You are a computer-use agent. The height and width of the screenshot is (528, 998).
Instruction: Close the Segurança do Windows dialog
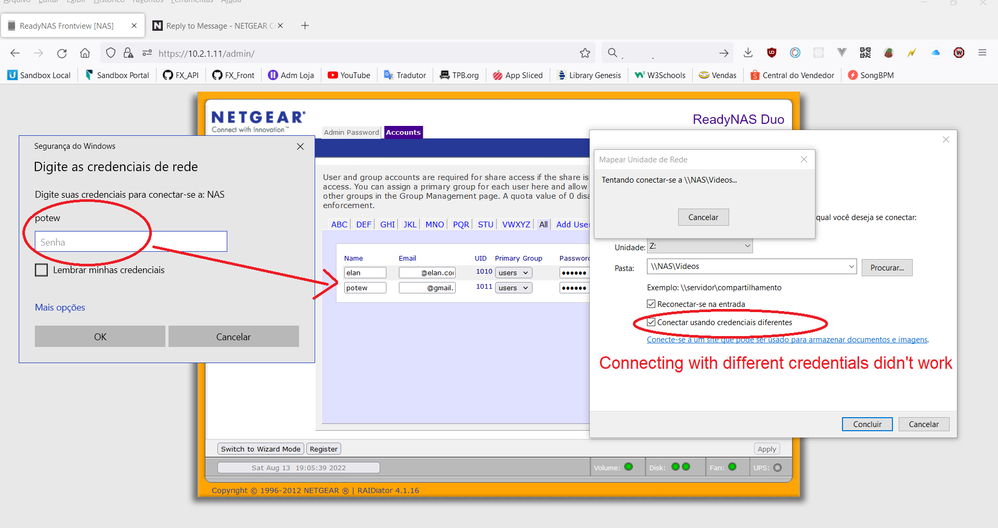(x=300, y=146)
